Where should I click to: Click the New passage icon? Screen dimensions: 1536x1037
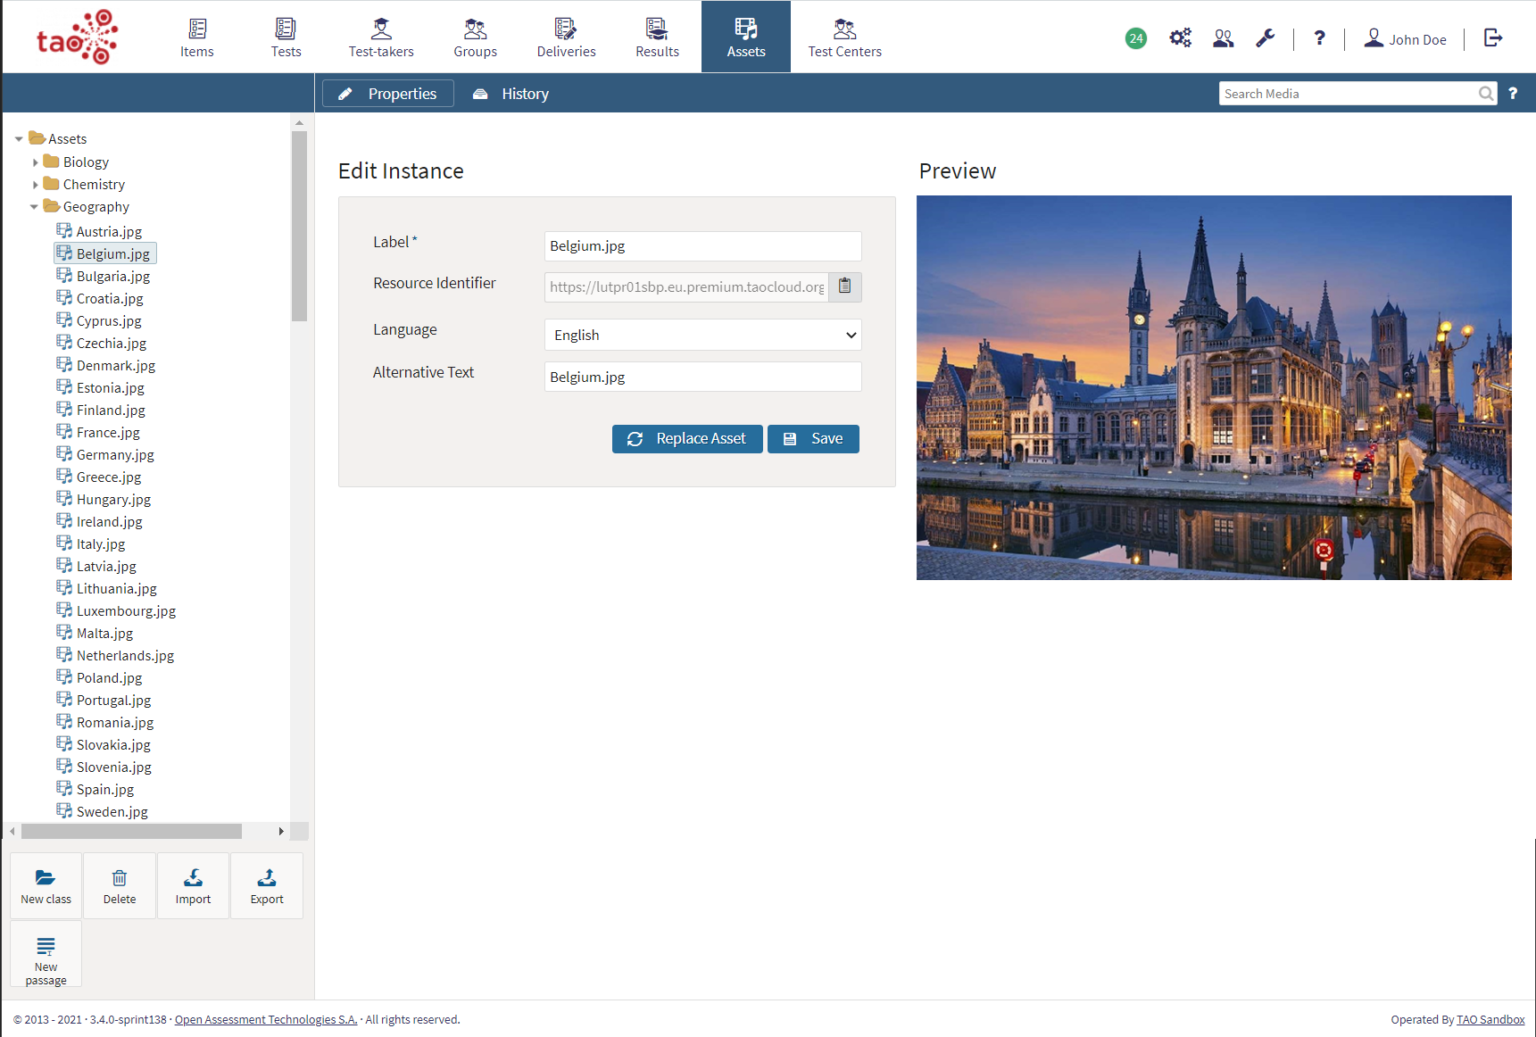pyautogui.click(x=45, y=953)
